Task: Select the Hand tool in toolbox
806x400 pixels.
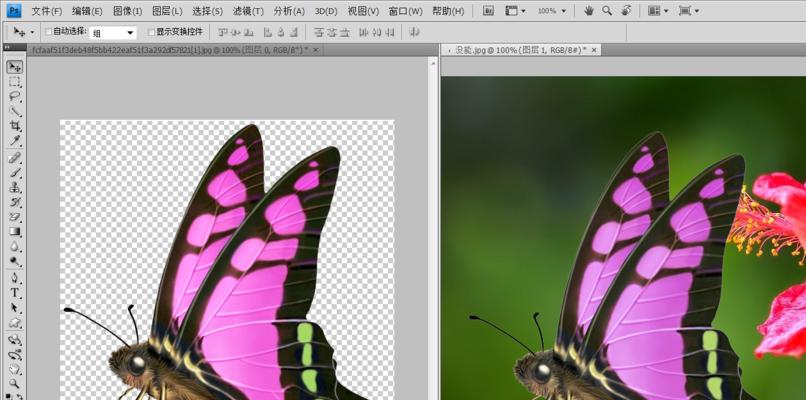Action: point(15,369)
